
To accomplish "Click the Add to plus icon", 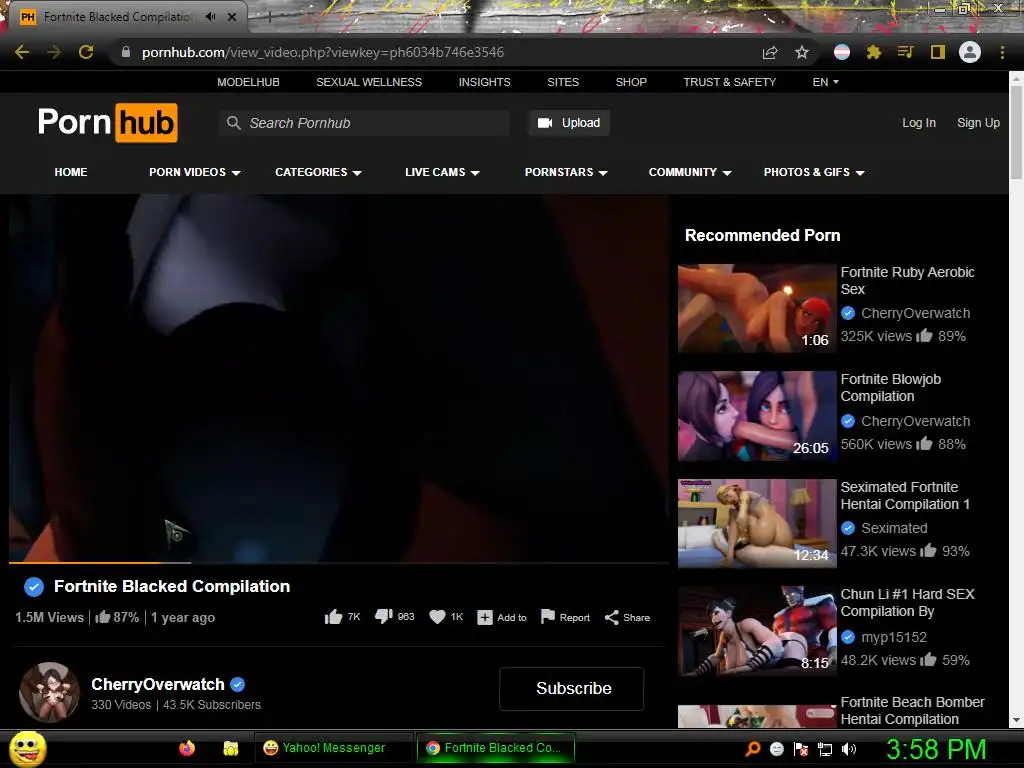I will click(x=485, y=617).
